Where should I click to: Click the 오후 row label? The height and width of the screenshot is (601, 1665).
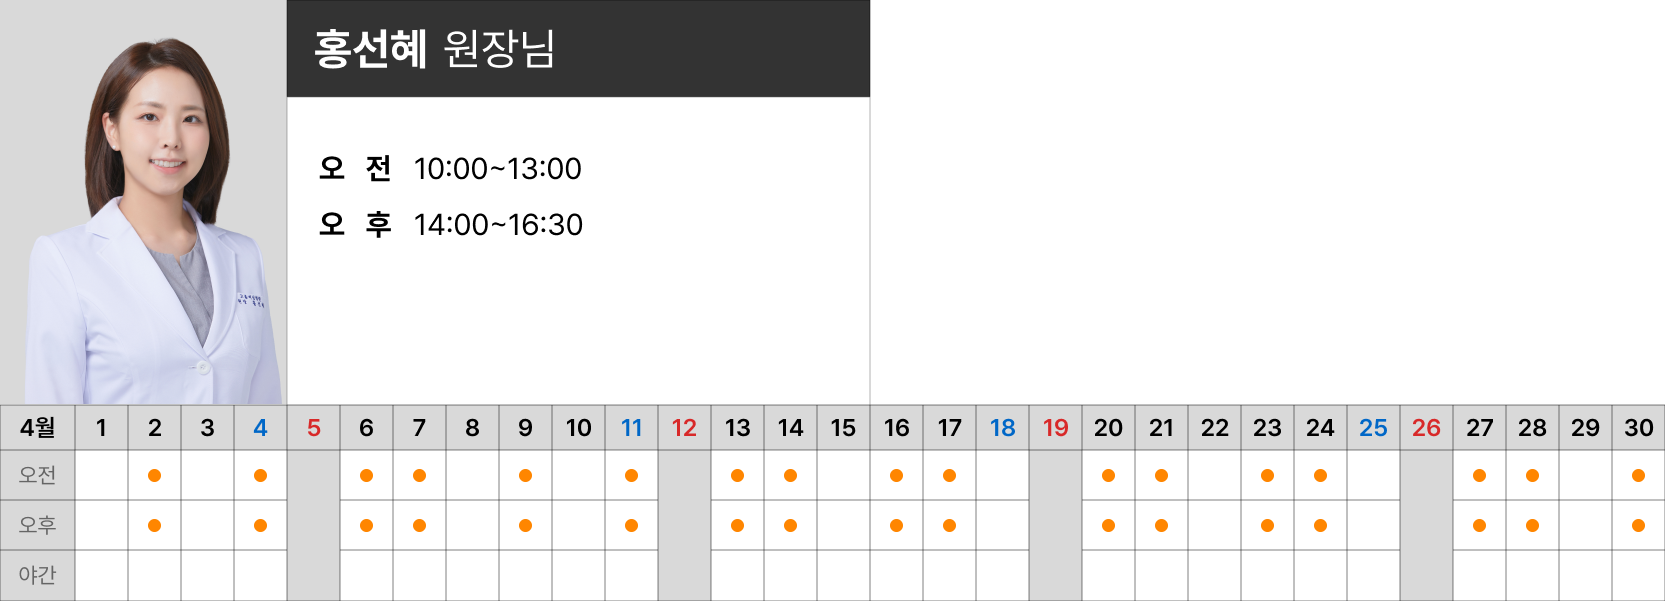[38, 526]
